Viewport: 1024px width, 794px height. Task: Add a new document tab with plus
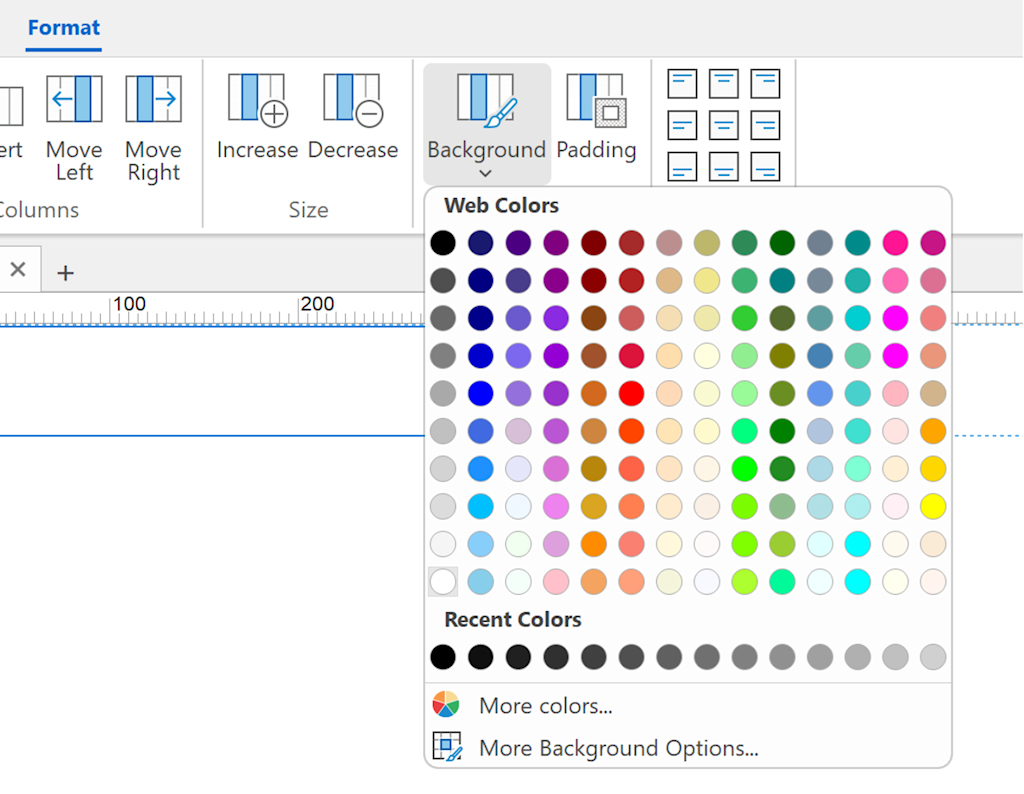65,273
